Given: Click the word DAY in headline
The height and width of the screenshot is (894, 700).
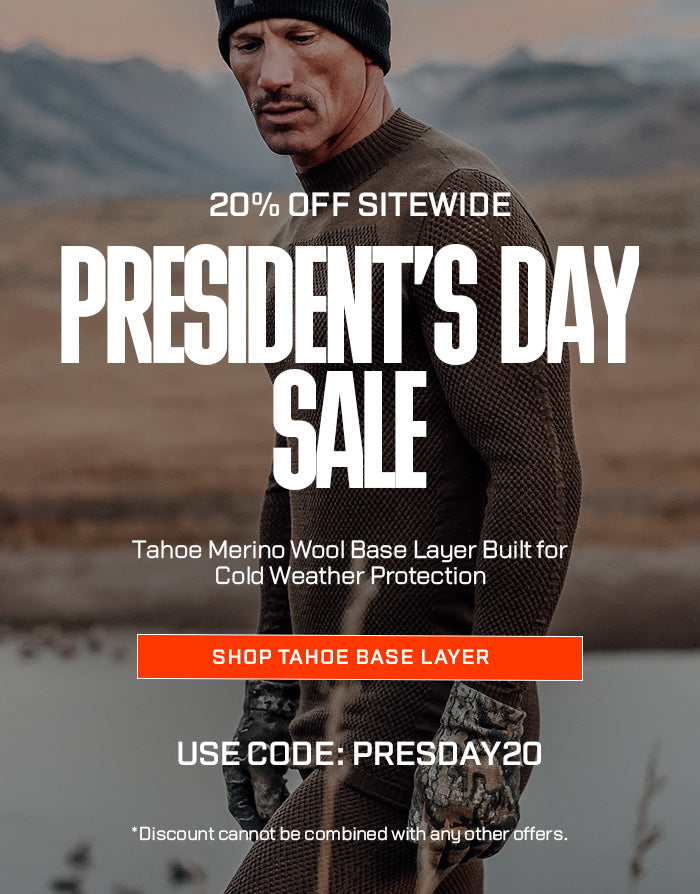Looking at the screenshot, I should pyautogui.click(x=570, y=304).
